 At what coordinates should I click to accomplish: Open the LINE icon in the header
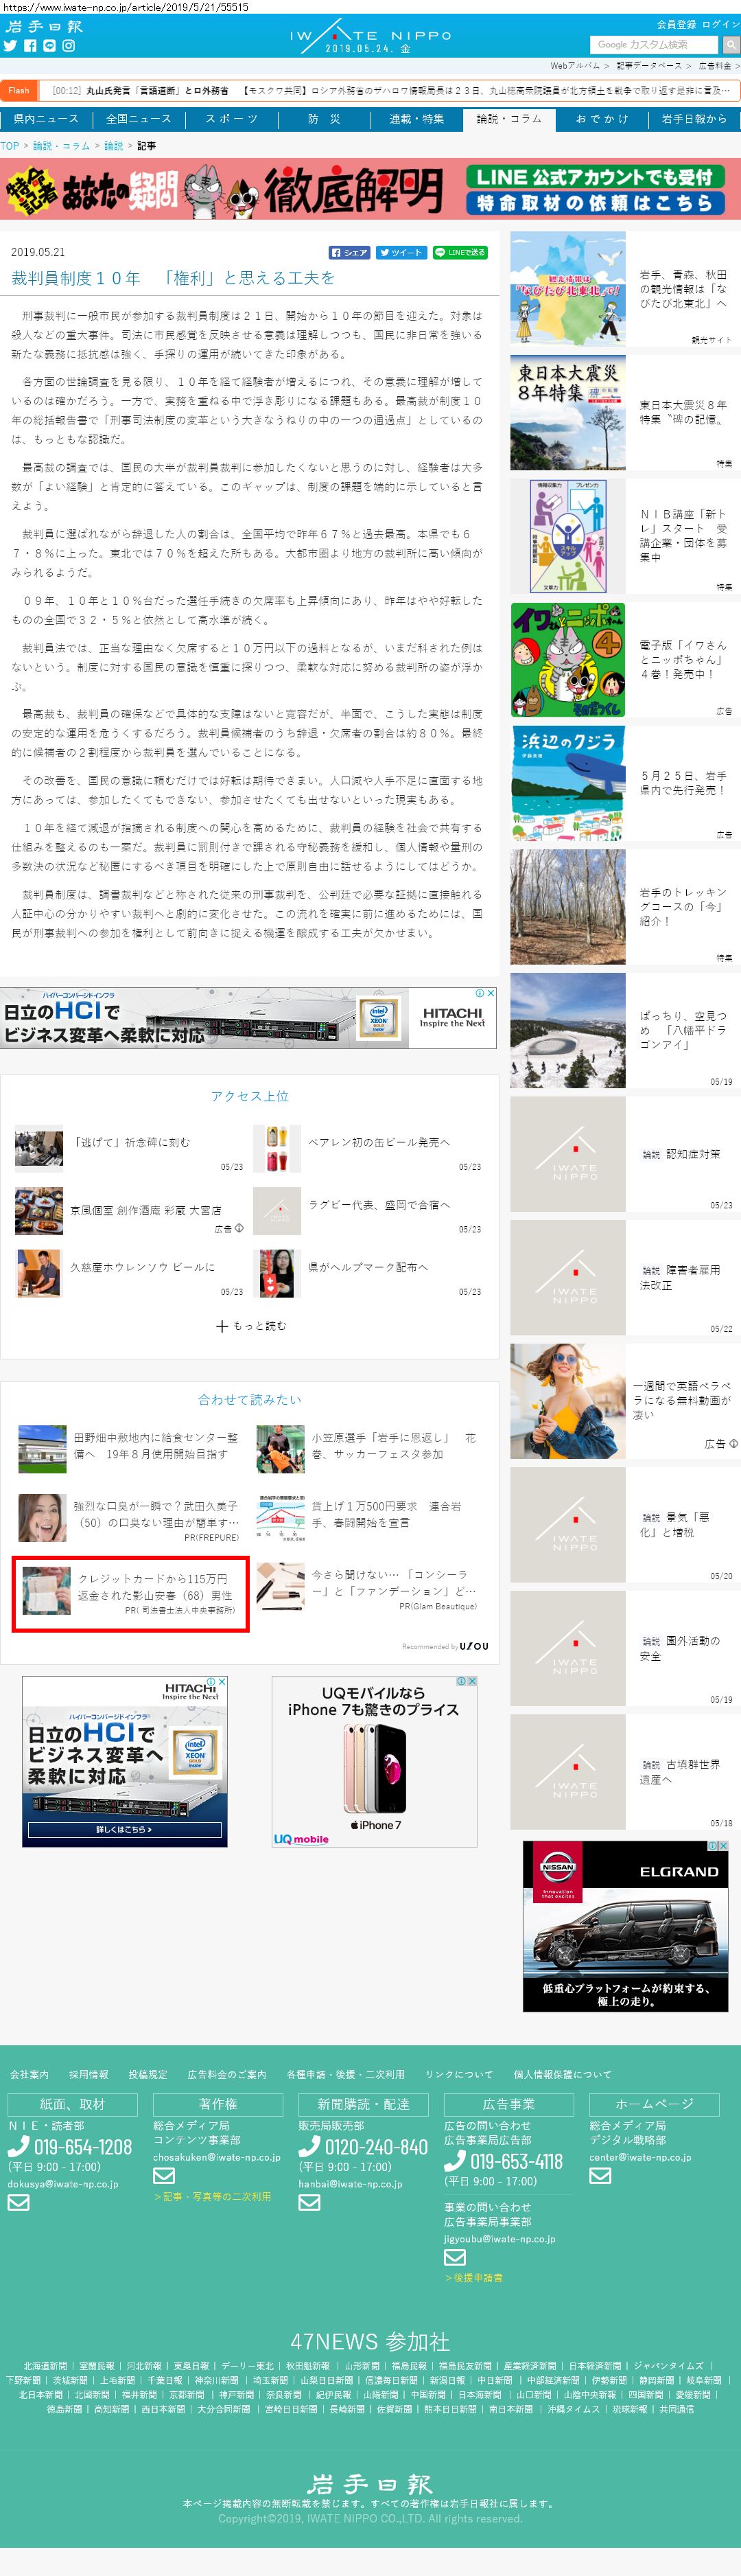(49, 46)
